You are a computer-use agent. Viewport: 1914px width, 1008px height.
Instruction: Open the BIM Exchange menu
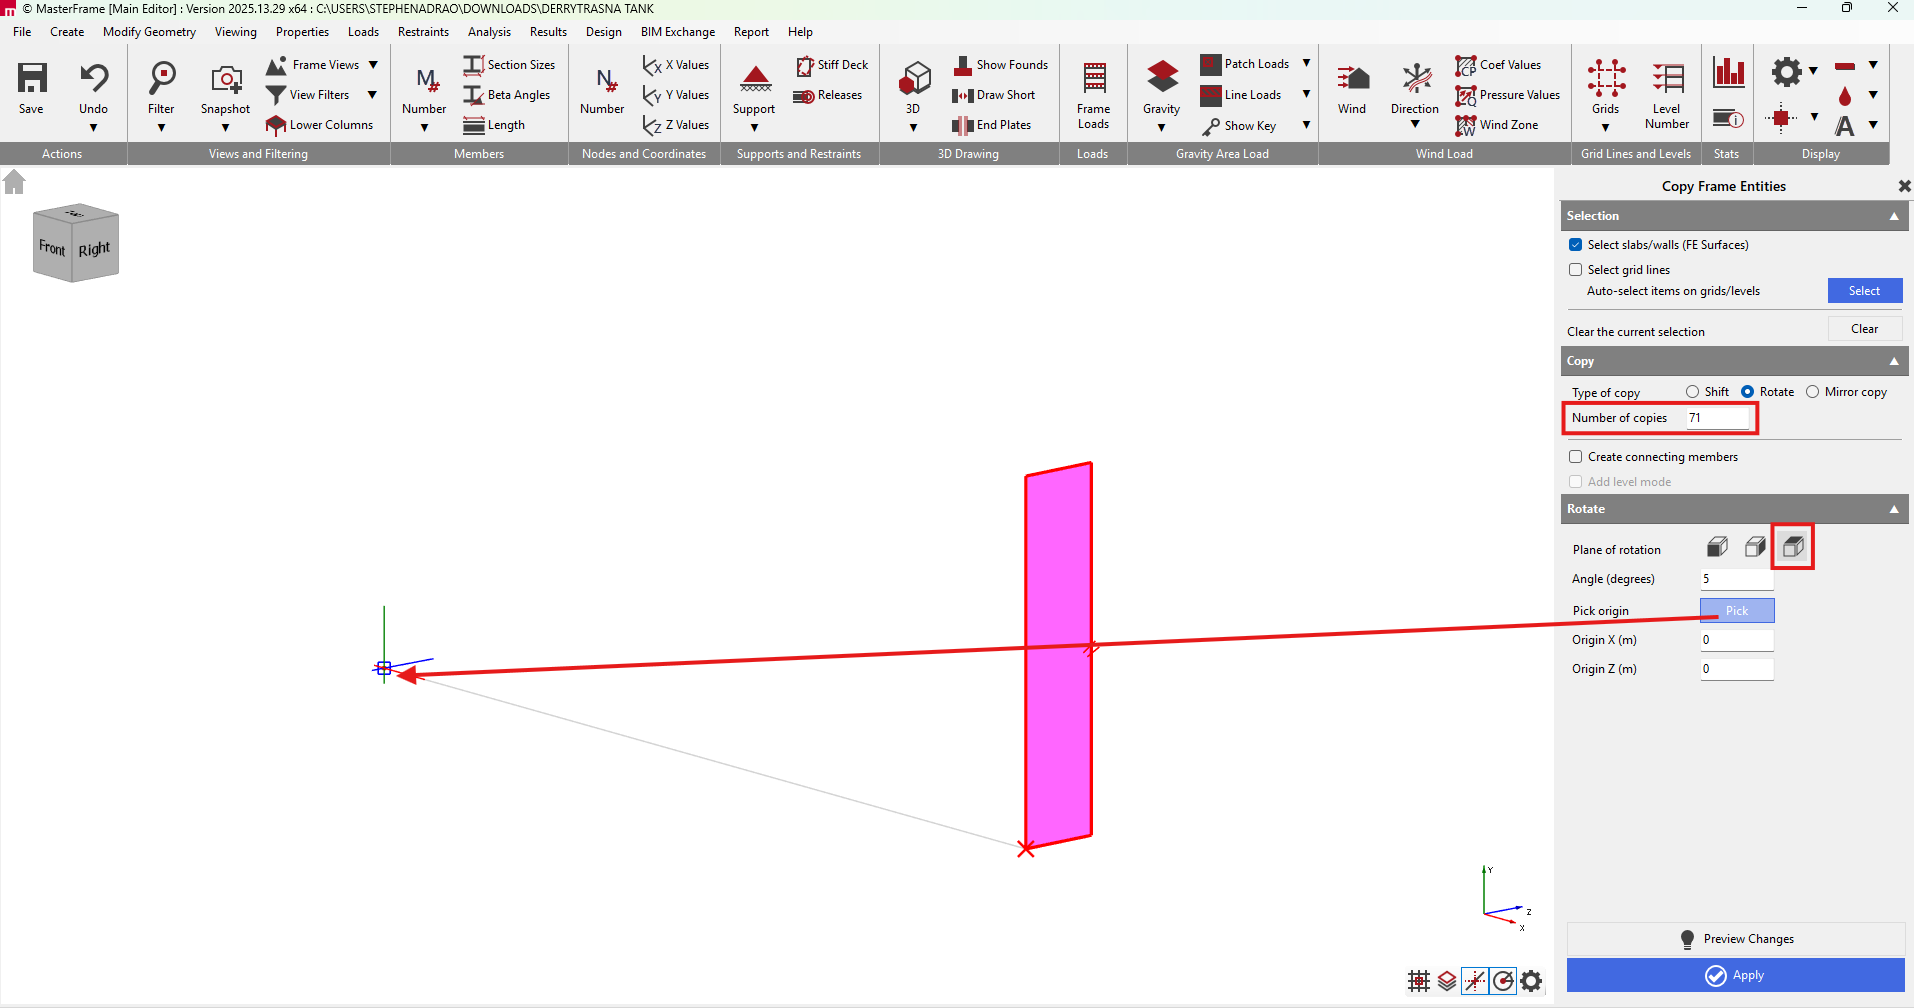pos(677,32)
